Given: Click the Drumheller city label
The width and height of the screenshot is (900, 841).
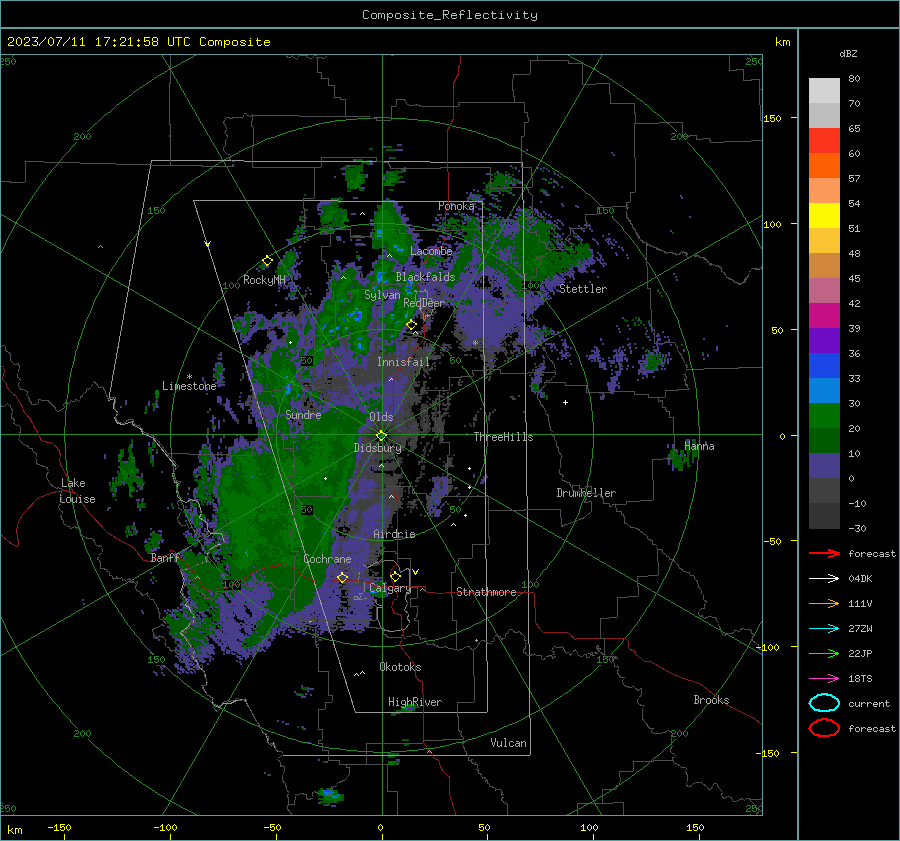Looking at the screenshot, I should (586, 493).
